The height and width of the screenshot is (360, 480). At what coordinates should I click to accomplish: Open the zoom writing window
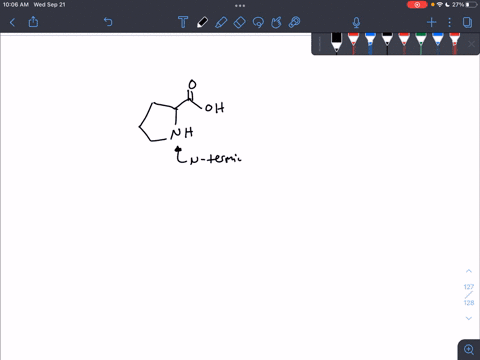click(469, 349)
